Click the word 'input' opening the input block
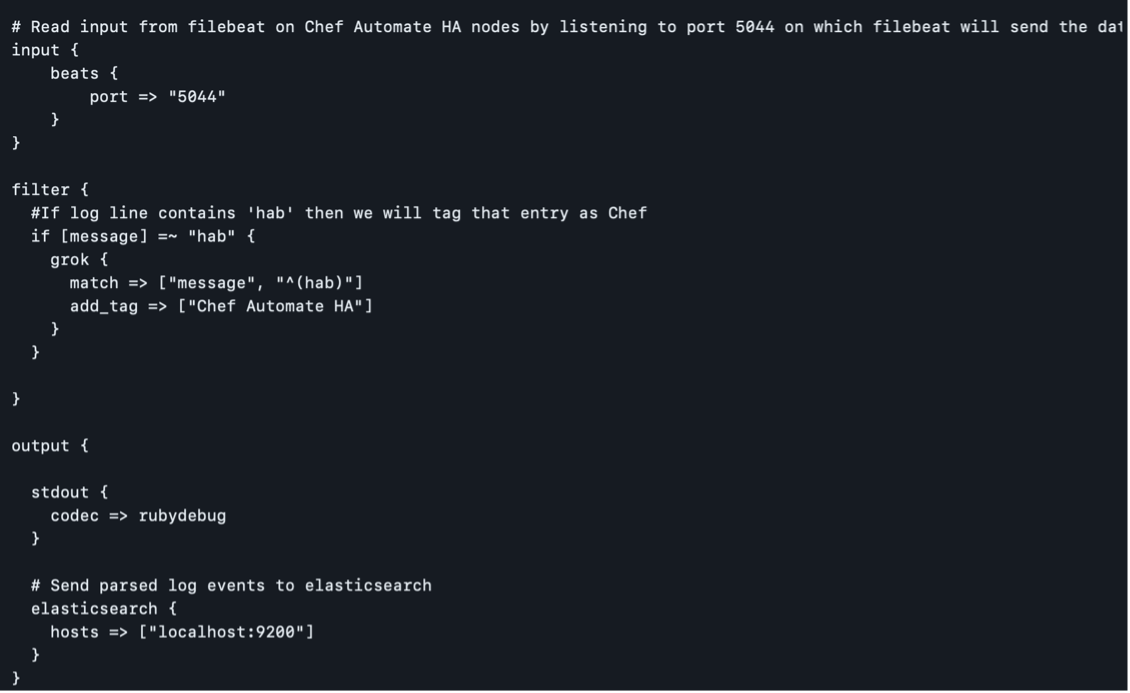The image size is (1130, 693). pos(36,50)
